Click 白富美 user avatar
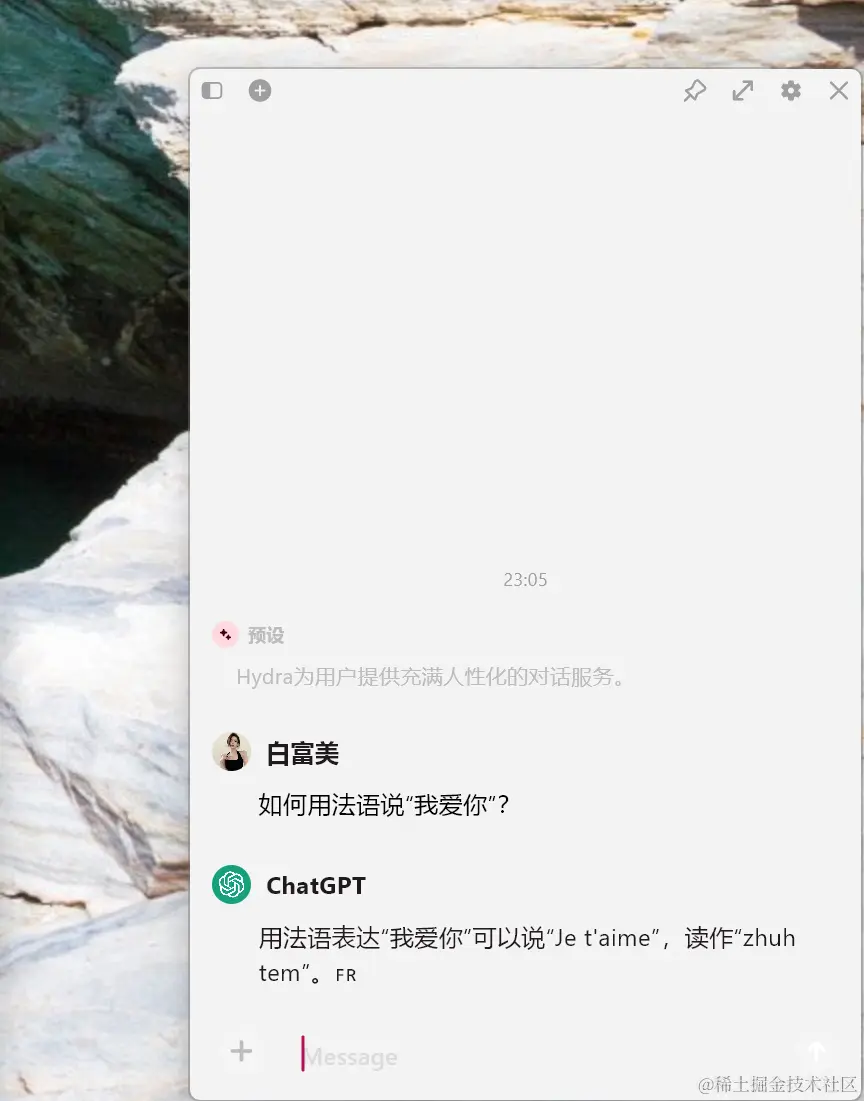Viewport: 864px width, 1101px height. point(232,752)
